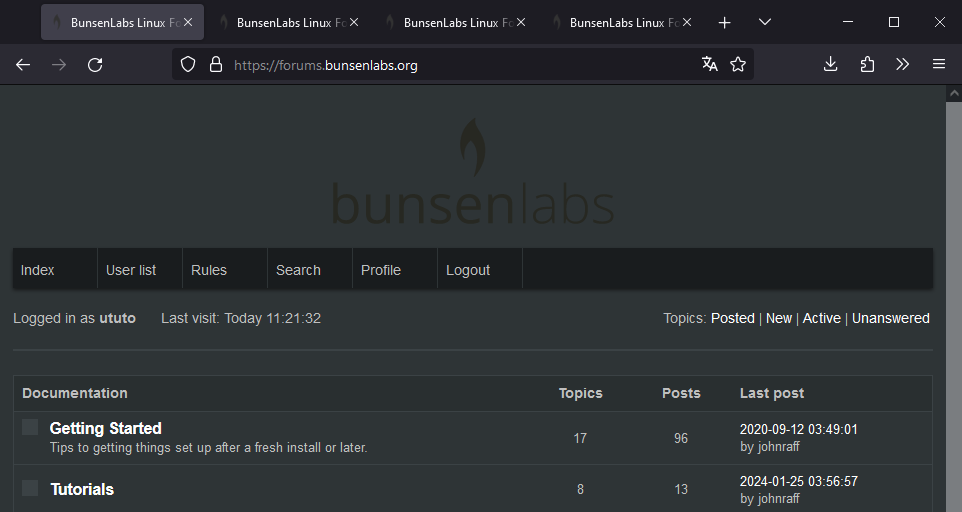
Task: Click the padlock site security icon
Action: pos(215,64)
